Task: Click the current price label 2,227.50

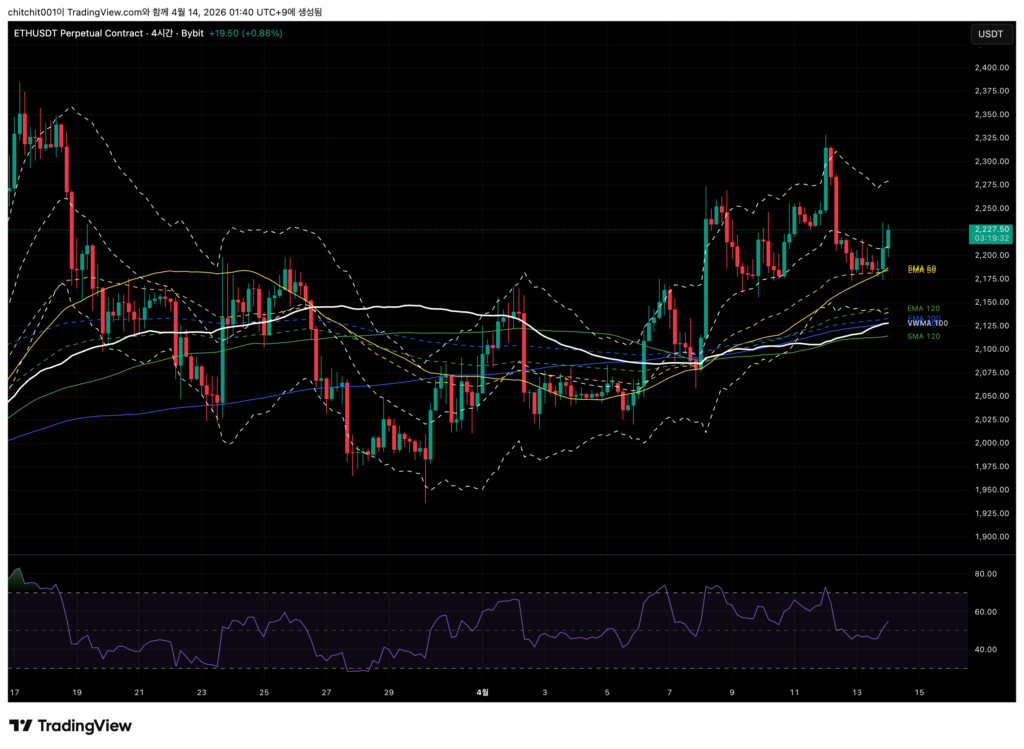Action: (990, 229)
